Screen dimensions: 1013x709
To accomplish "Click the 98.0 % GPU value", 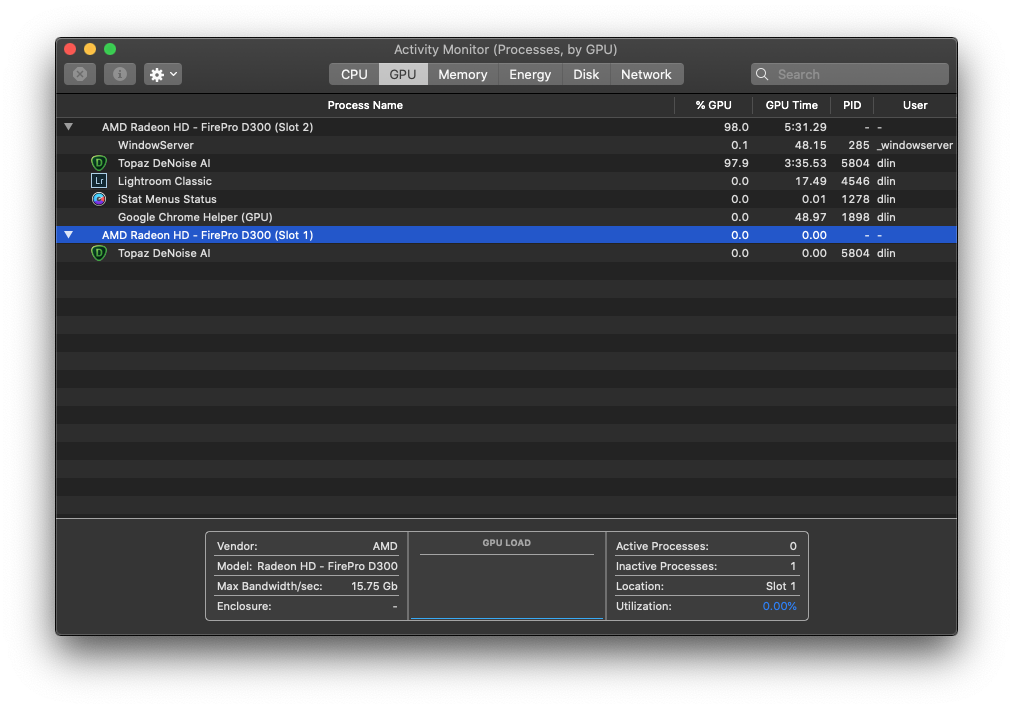I will point(736,127).
